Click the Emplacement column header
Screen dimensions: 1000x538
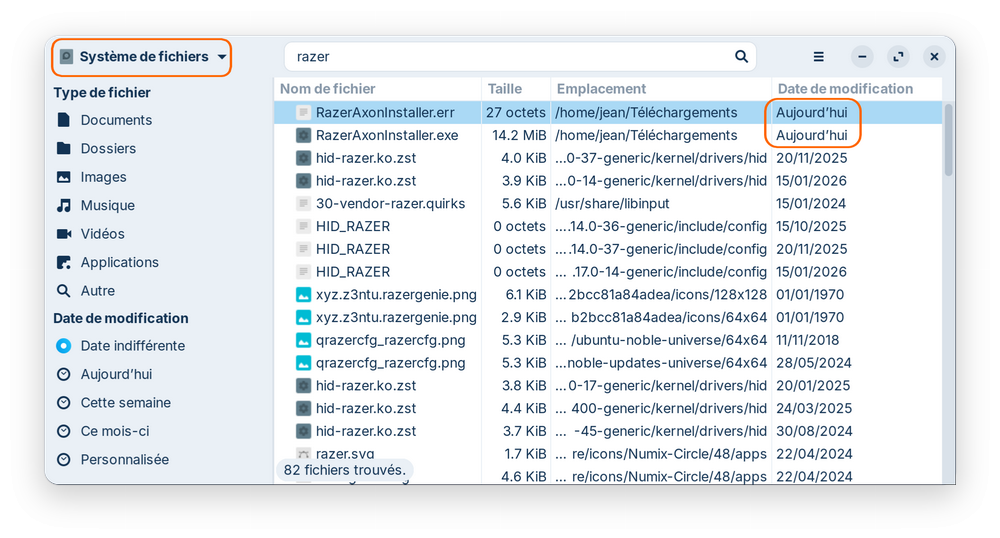(x=601, y=89)
